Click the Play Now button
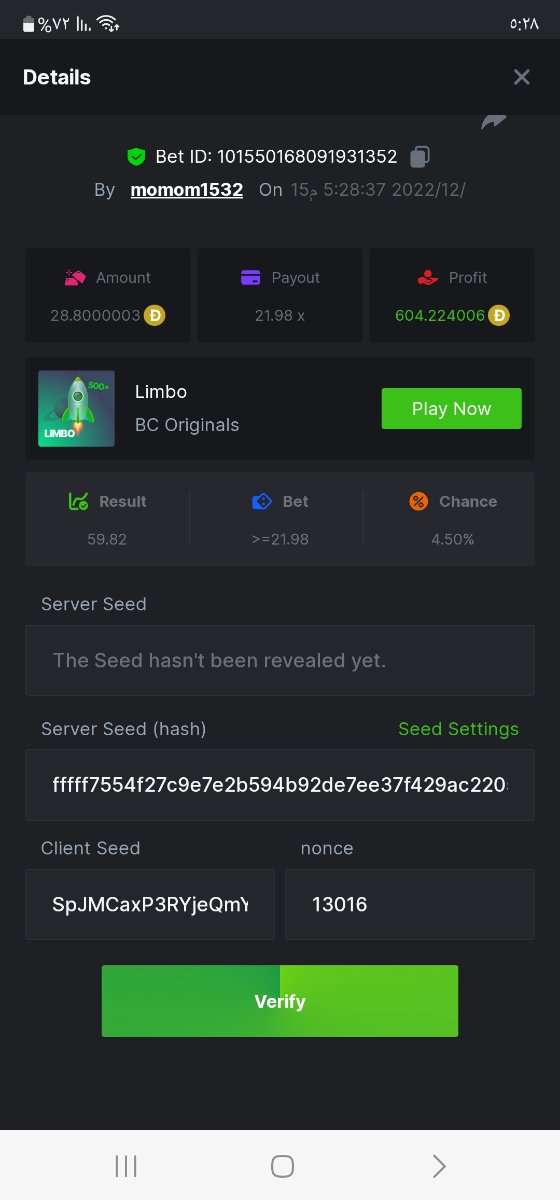Screen dimensions: 560x1200 [x=451, y=409]
